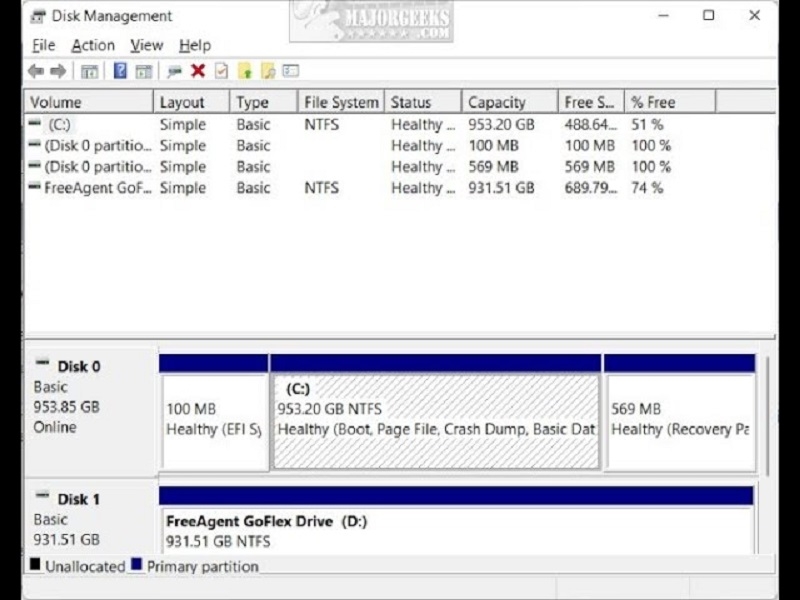The height and width of the screenshot is (600, 800).
Task: Click the Forward arrow in the toolbar
Action: [x=58, y=71]
